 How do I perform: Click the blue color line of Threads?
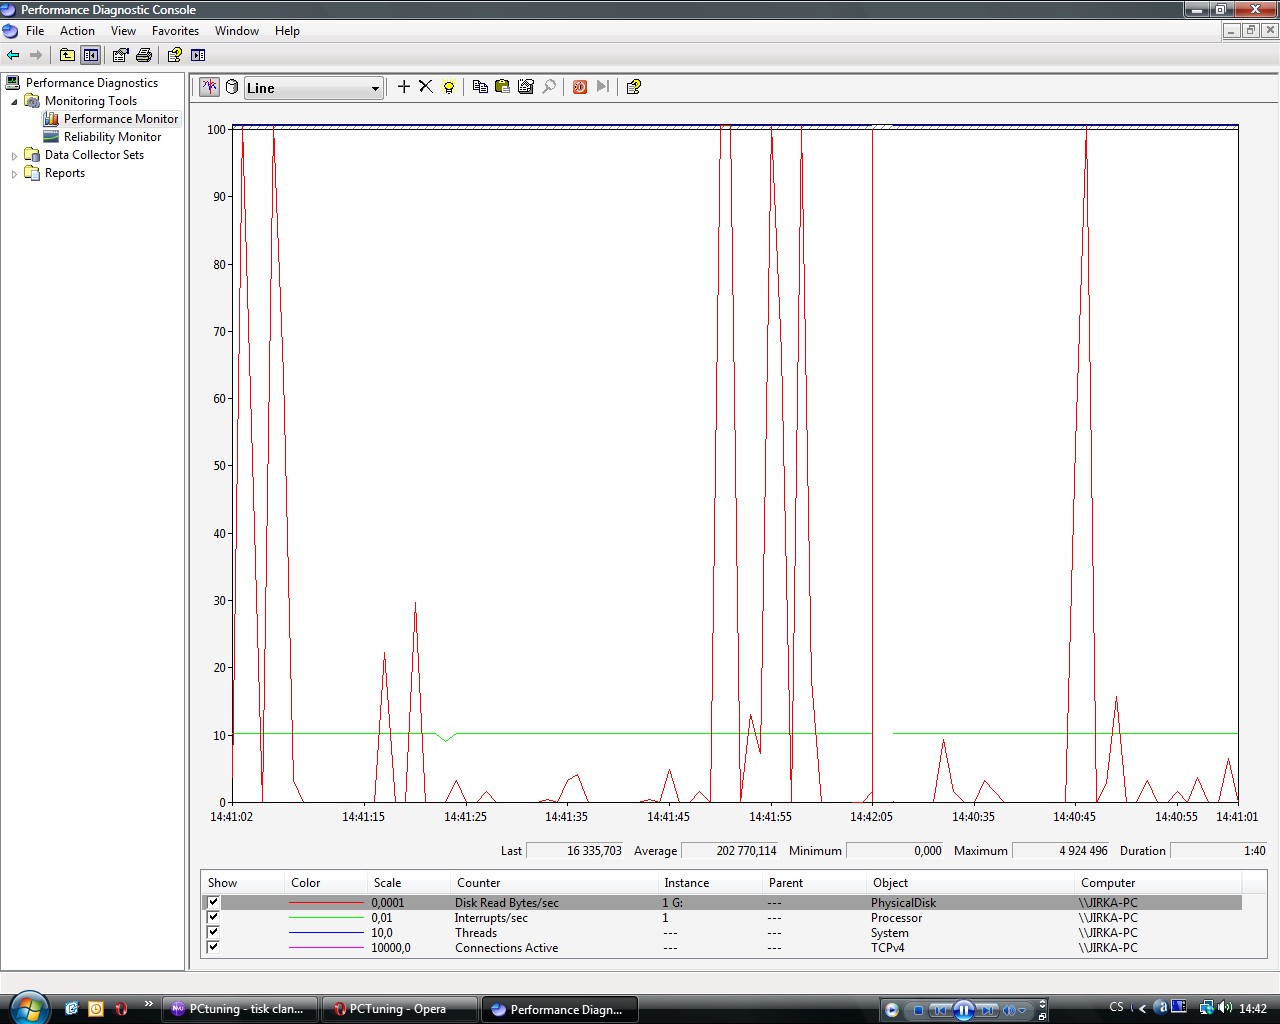tap(326, 933)
